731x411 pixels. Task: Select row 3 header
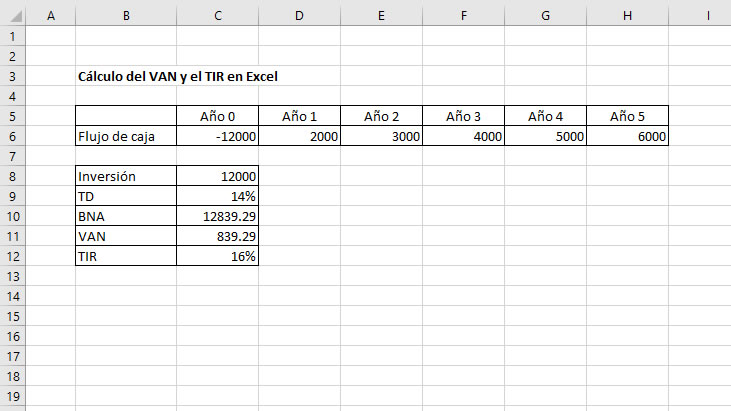point(12,76)
